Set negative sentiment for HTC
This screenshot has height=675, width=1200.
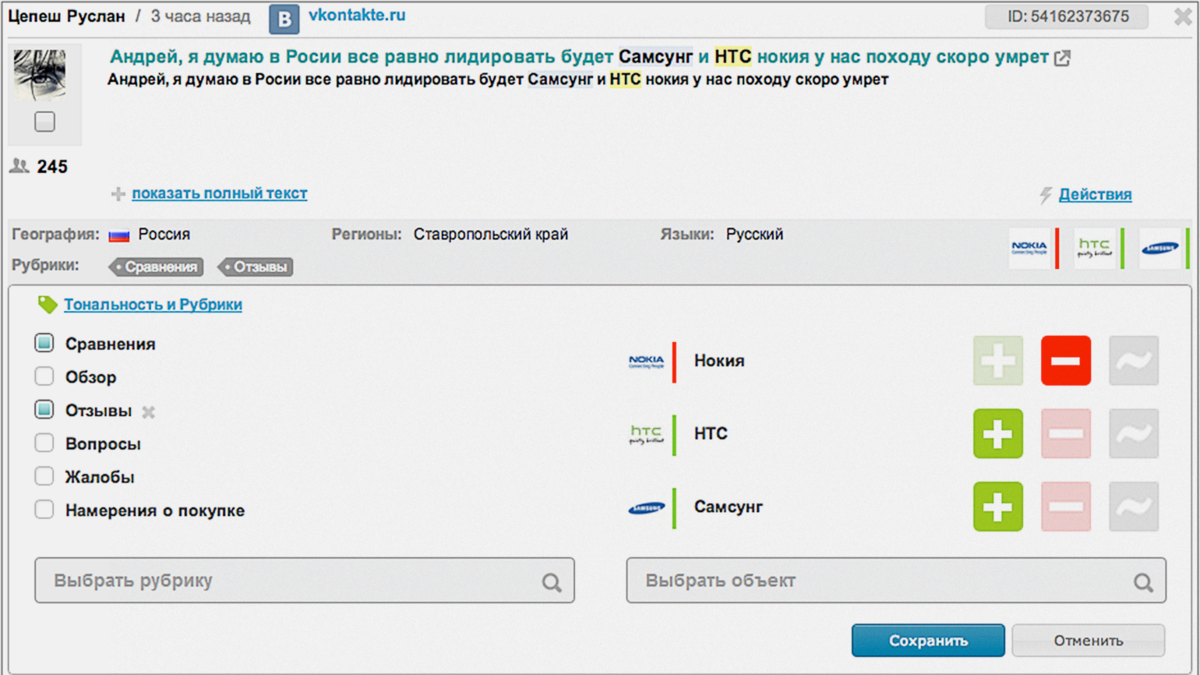(x=1066, y=434)
